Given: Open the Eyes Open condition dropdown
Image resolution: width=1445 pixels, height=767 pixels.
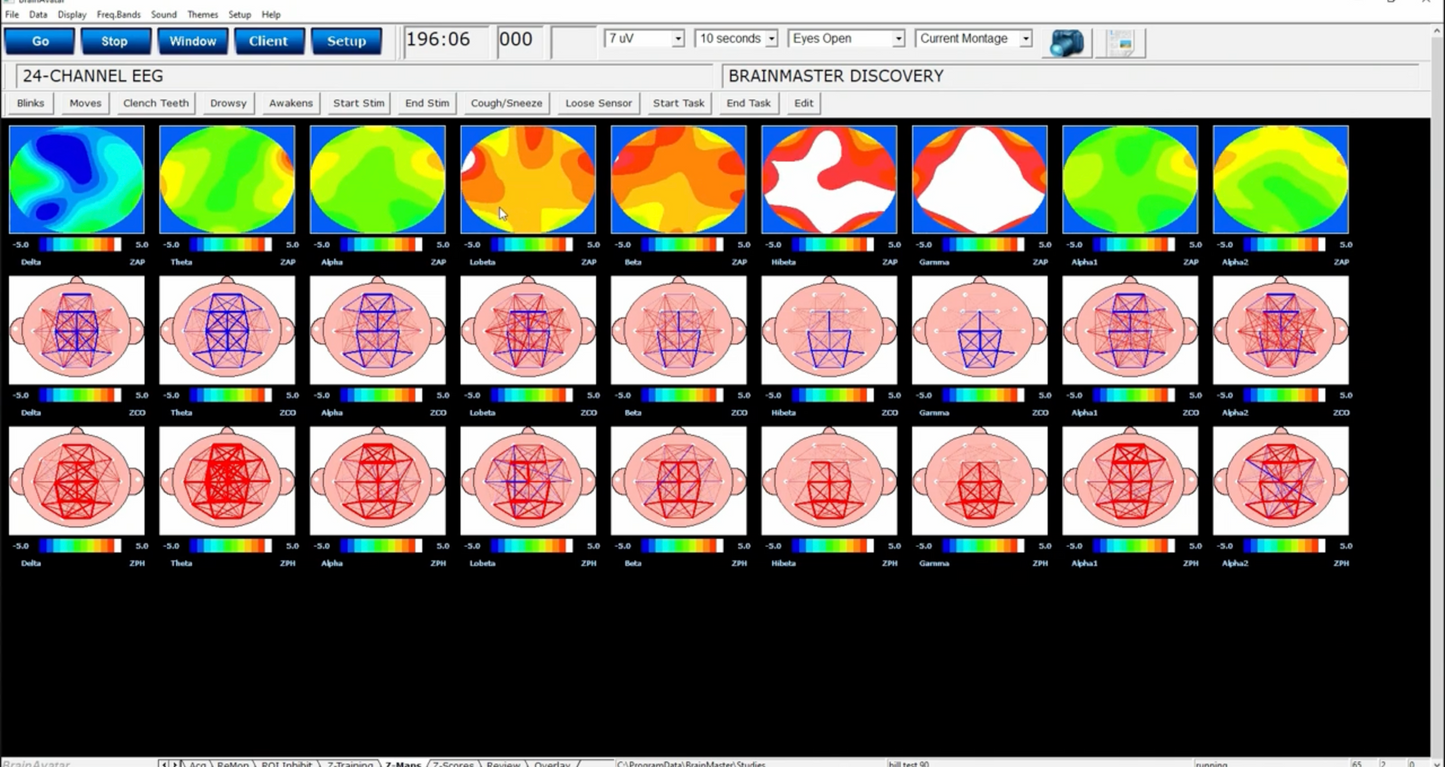Looking at the screenshot, I should (847, 39).
